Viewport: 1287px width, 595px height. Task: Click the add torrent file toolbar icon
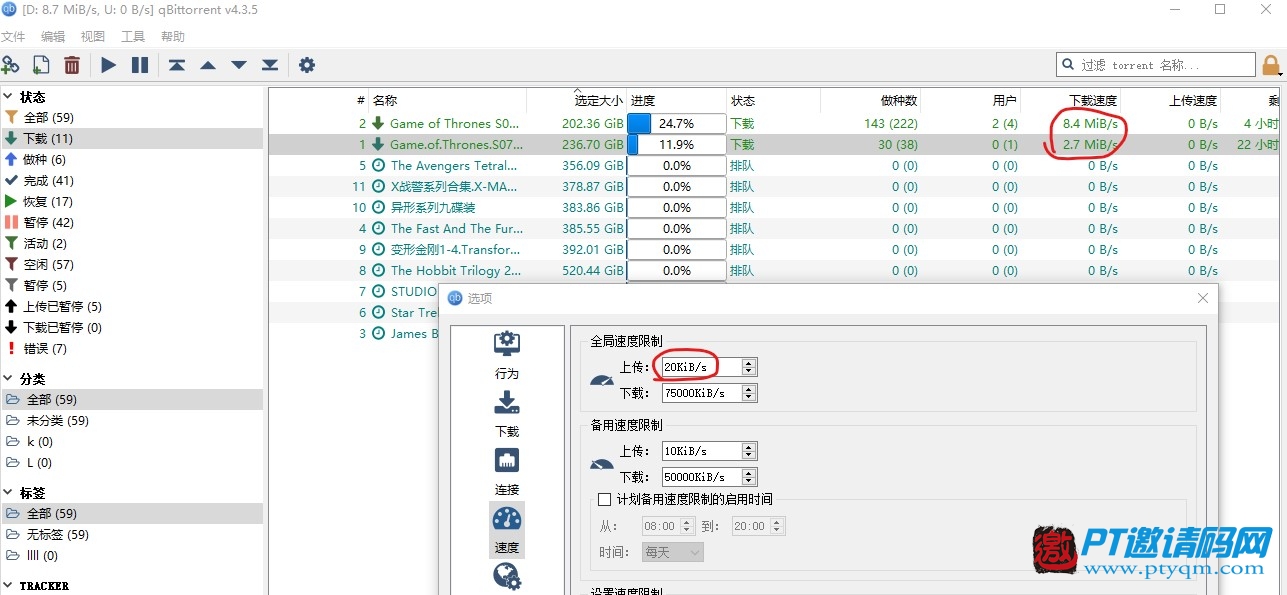[41, 65]
